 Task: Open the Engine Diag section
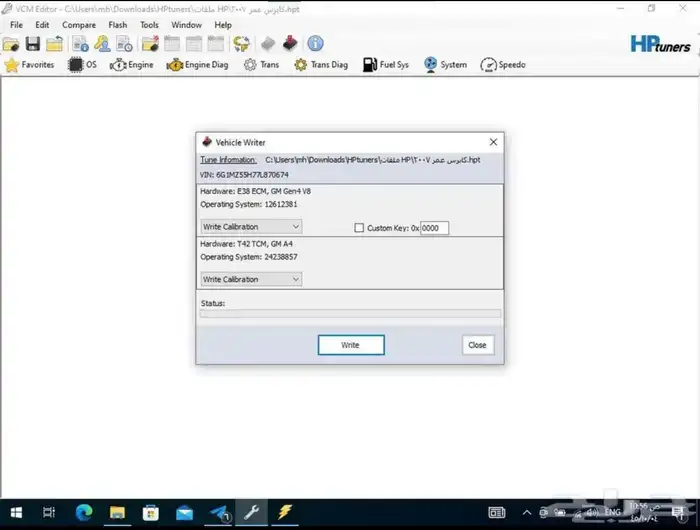[x=197, y=65]
